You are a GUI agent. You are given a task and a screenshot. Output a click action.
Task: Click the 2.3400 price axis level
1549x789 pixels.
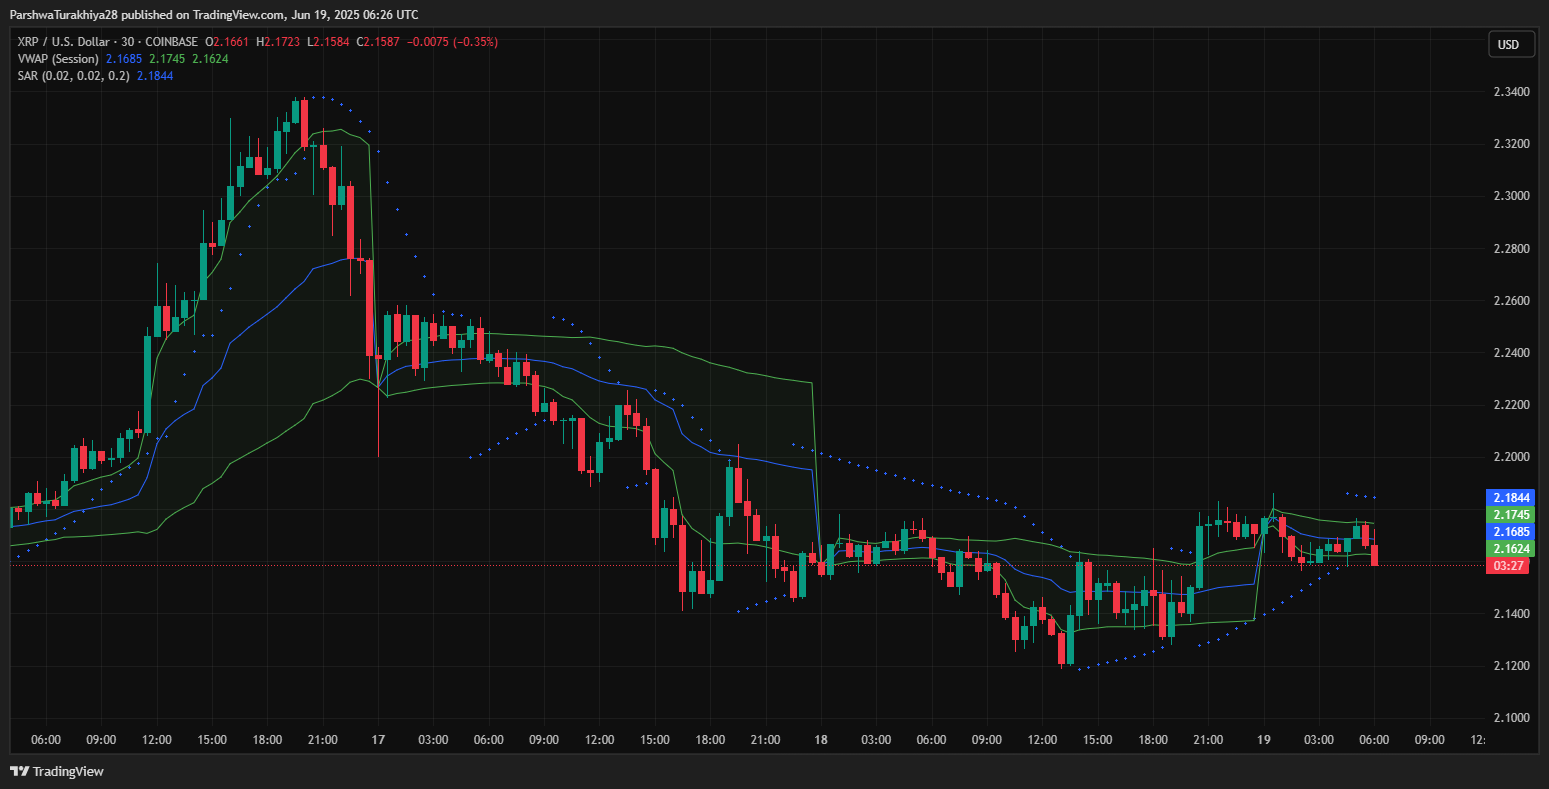point(1510,92)
